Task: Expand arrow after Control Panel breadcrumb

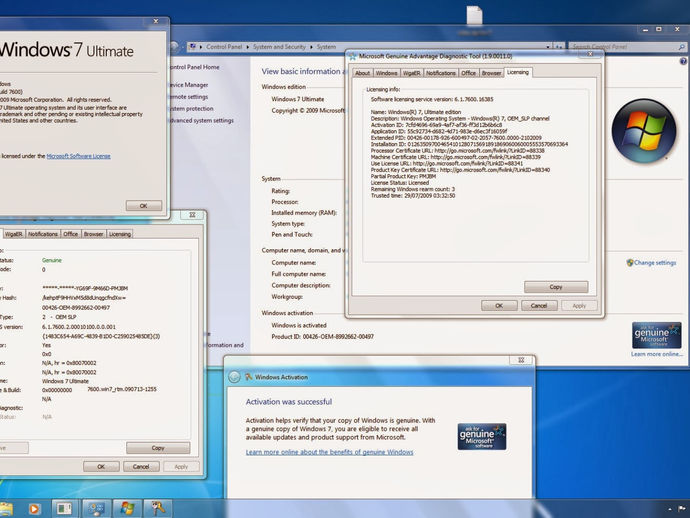Action: (x=247, y=47)
